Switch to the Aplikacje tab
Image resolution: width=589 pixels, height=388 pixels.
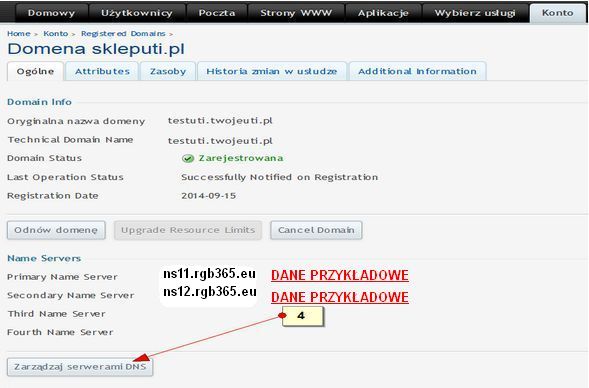coord(383,13)
